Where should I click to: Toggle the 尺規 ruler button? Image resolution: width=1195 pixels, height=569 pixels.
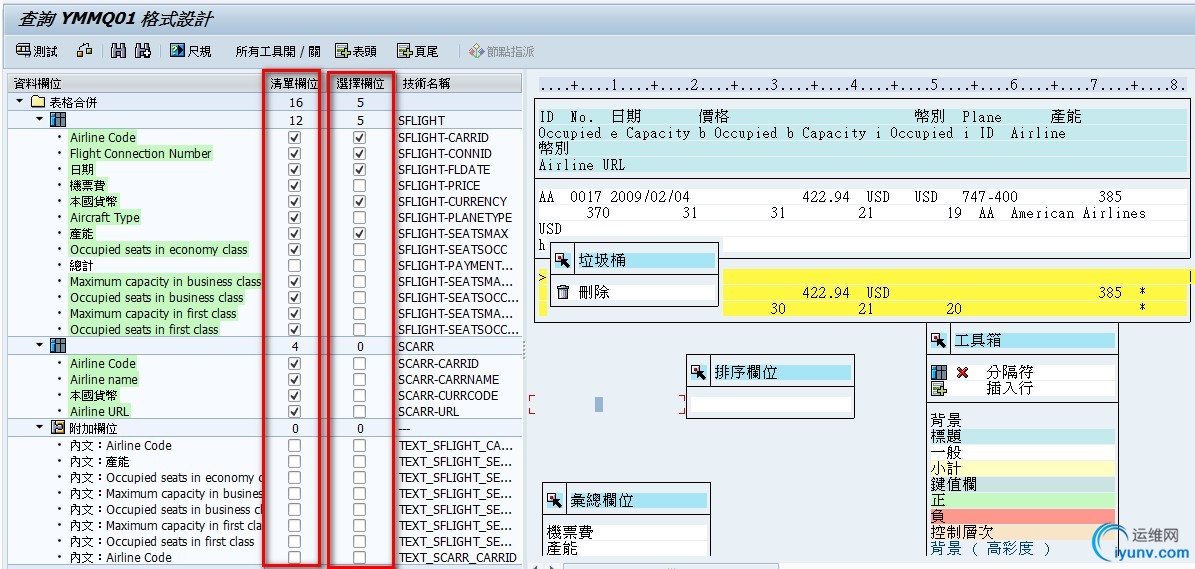pyautogui.click(x=191, y=51)
